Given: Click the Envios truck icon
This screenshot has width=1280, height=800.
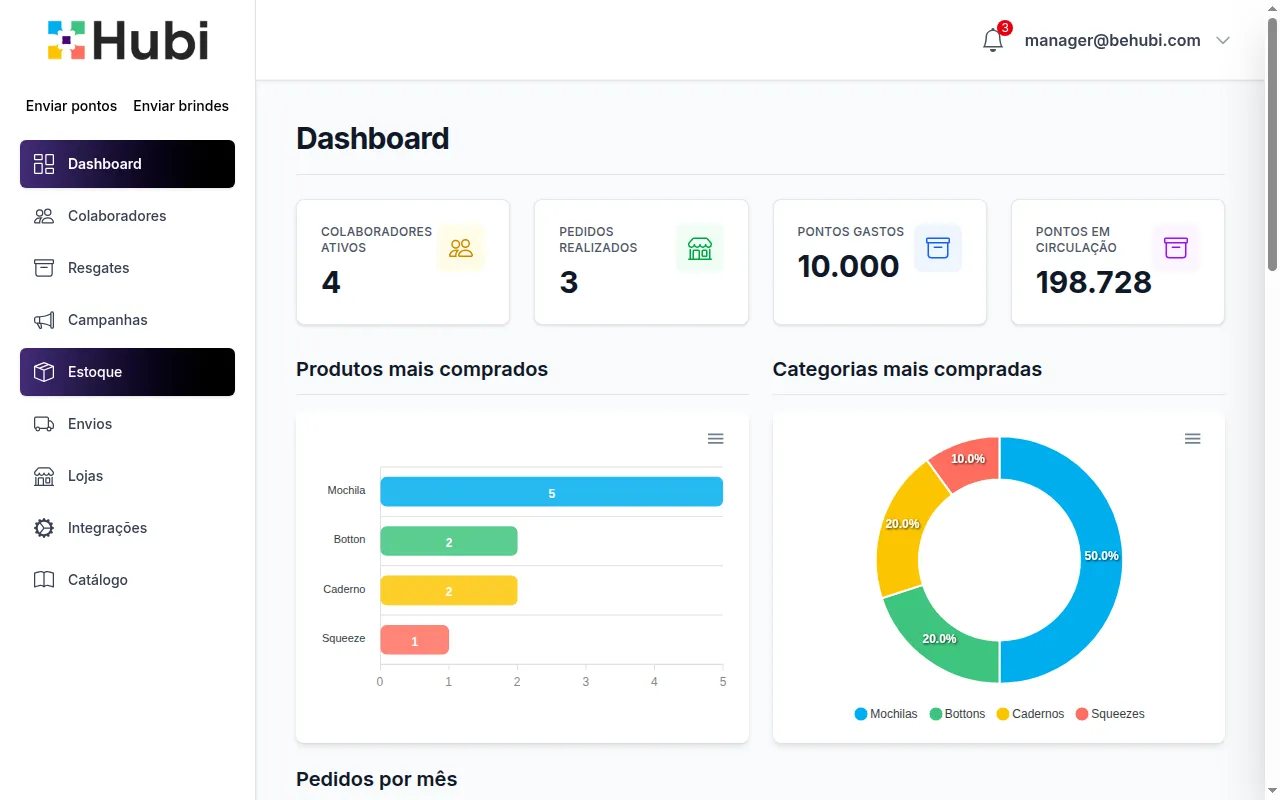Looking at the screenshot, I should click(44, 424).
